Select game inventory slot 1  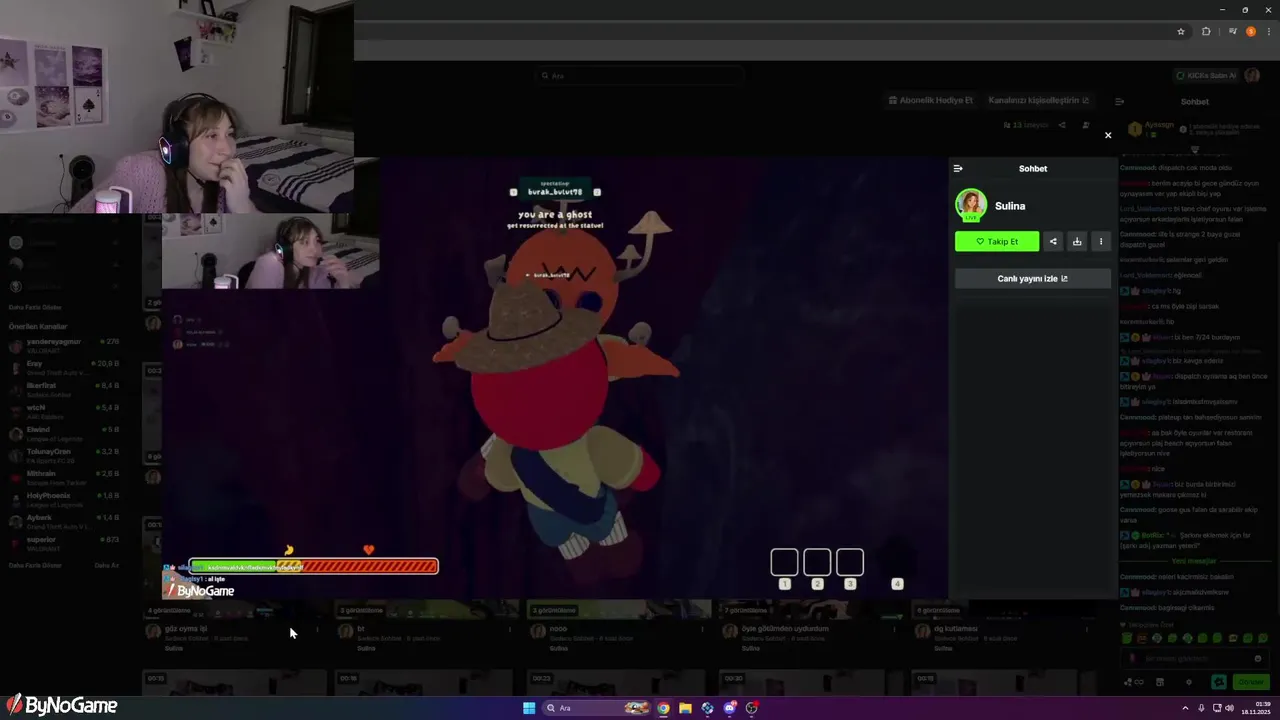tap(785, 562)
